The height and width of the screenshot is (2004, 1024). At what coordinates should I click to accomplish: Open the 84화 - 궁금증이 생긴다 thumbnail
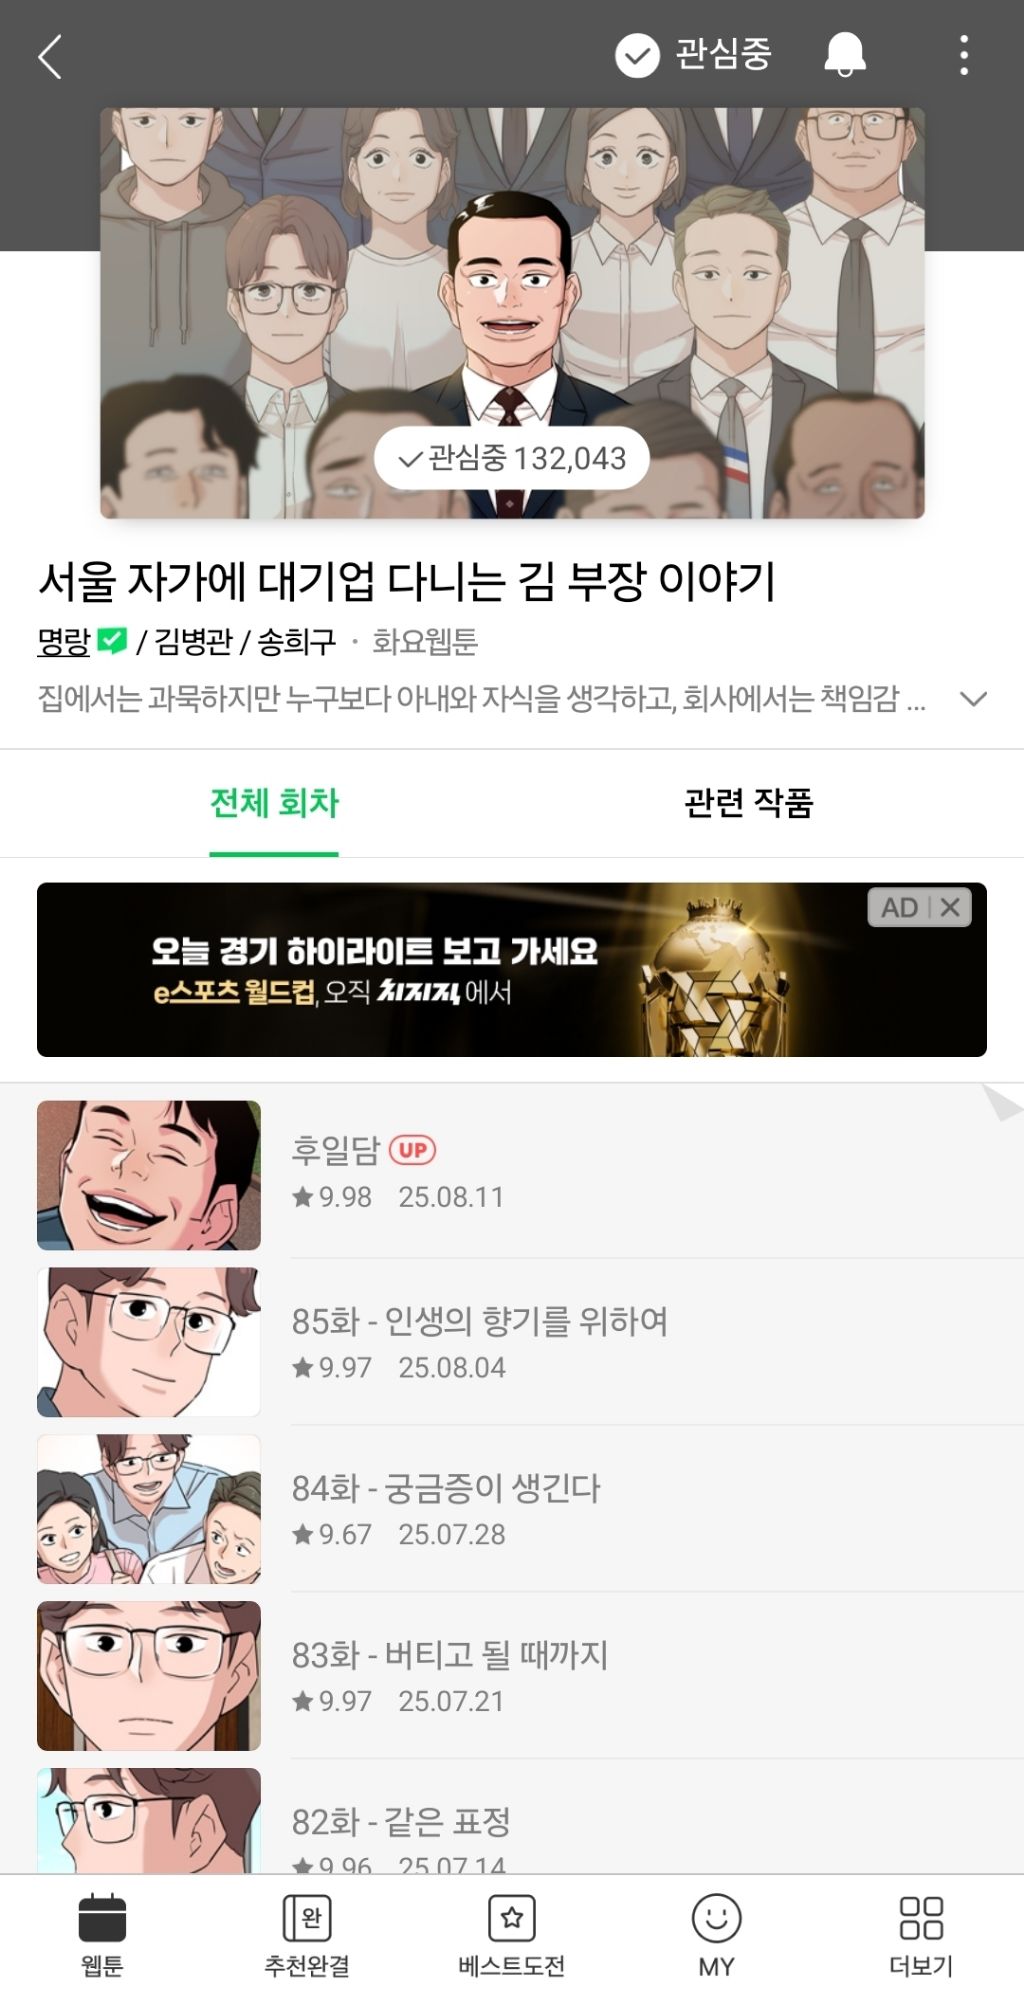(x=149, y=1509)
